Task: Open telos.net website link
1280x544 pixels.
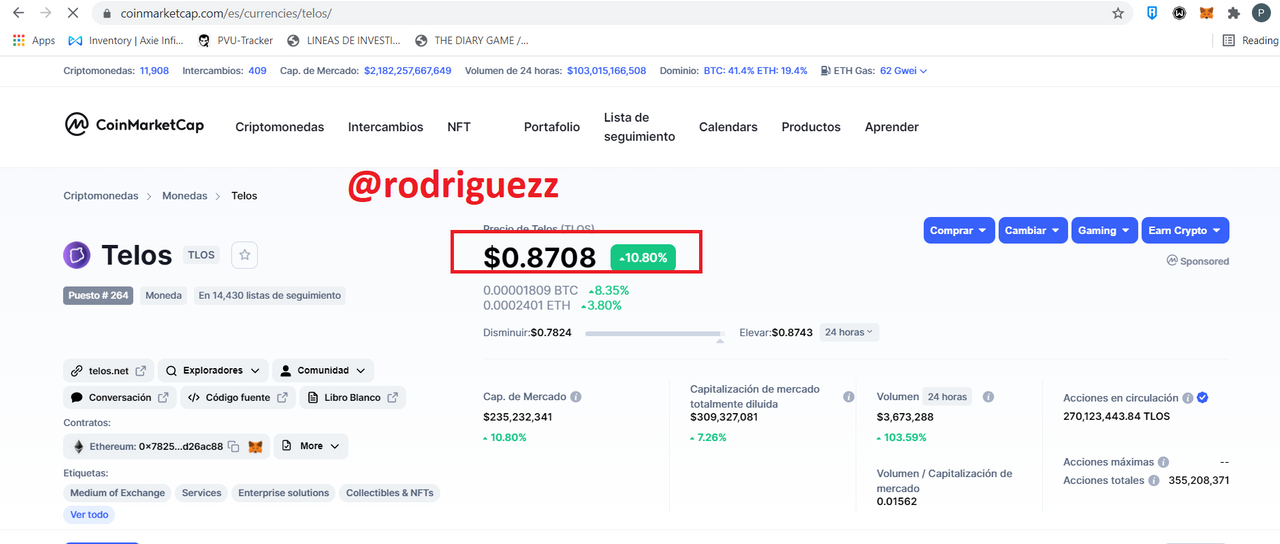Action: [x=108, y=371]
